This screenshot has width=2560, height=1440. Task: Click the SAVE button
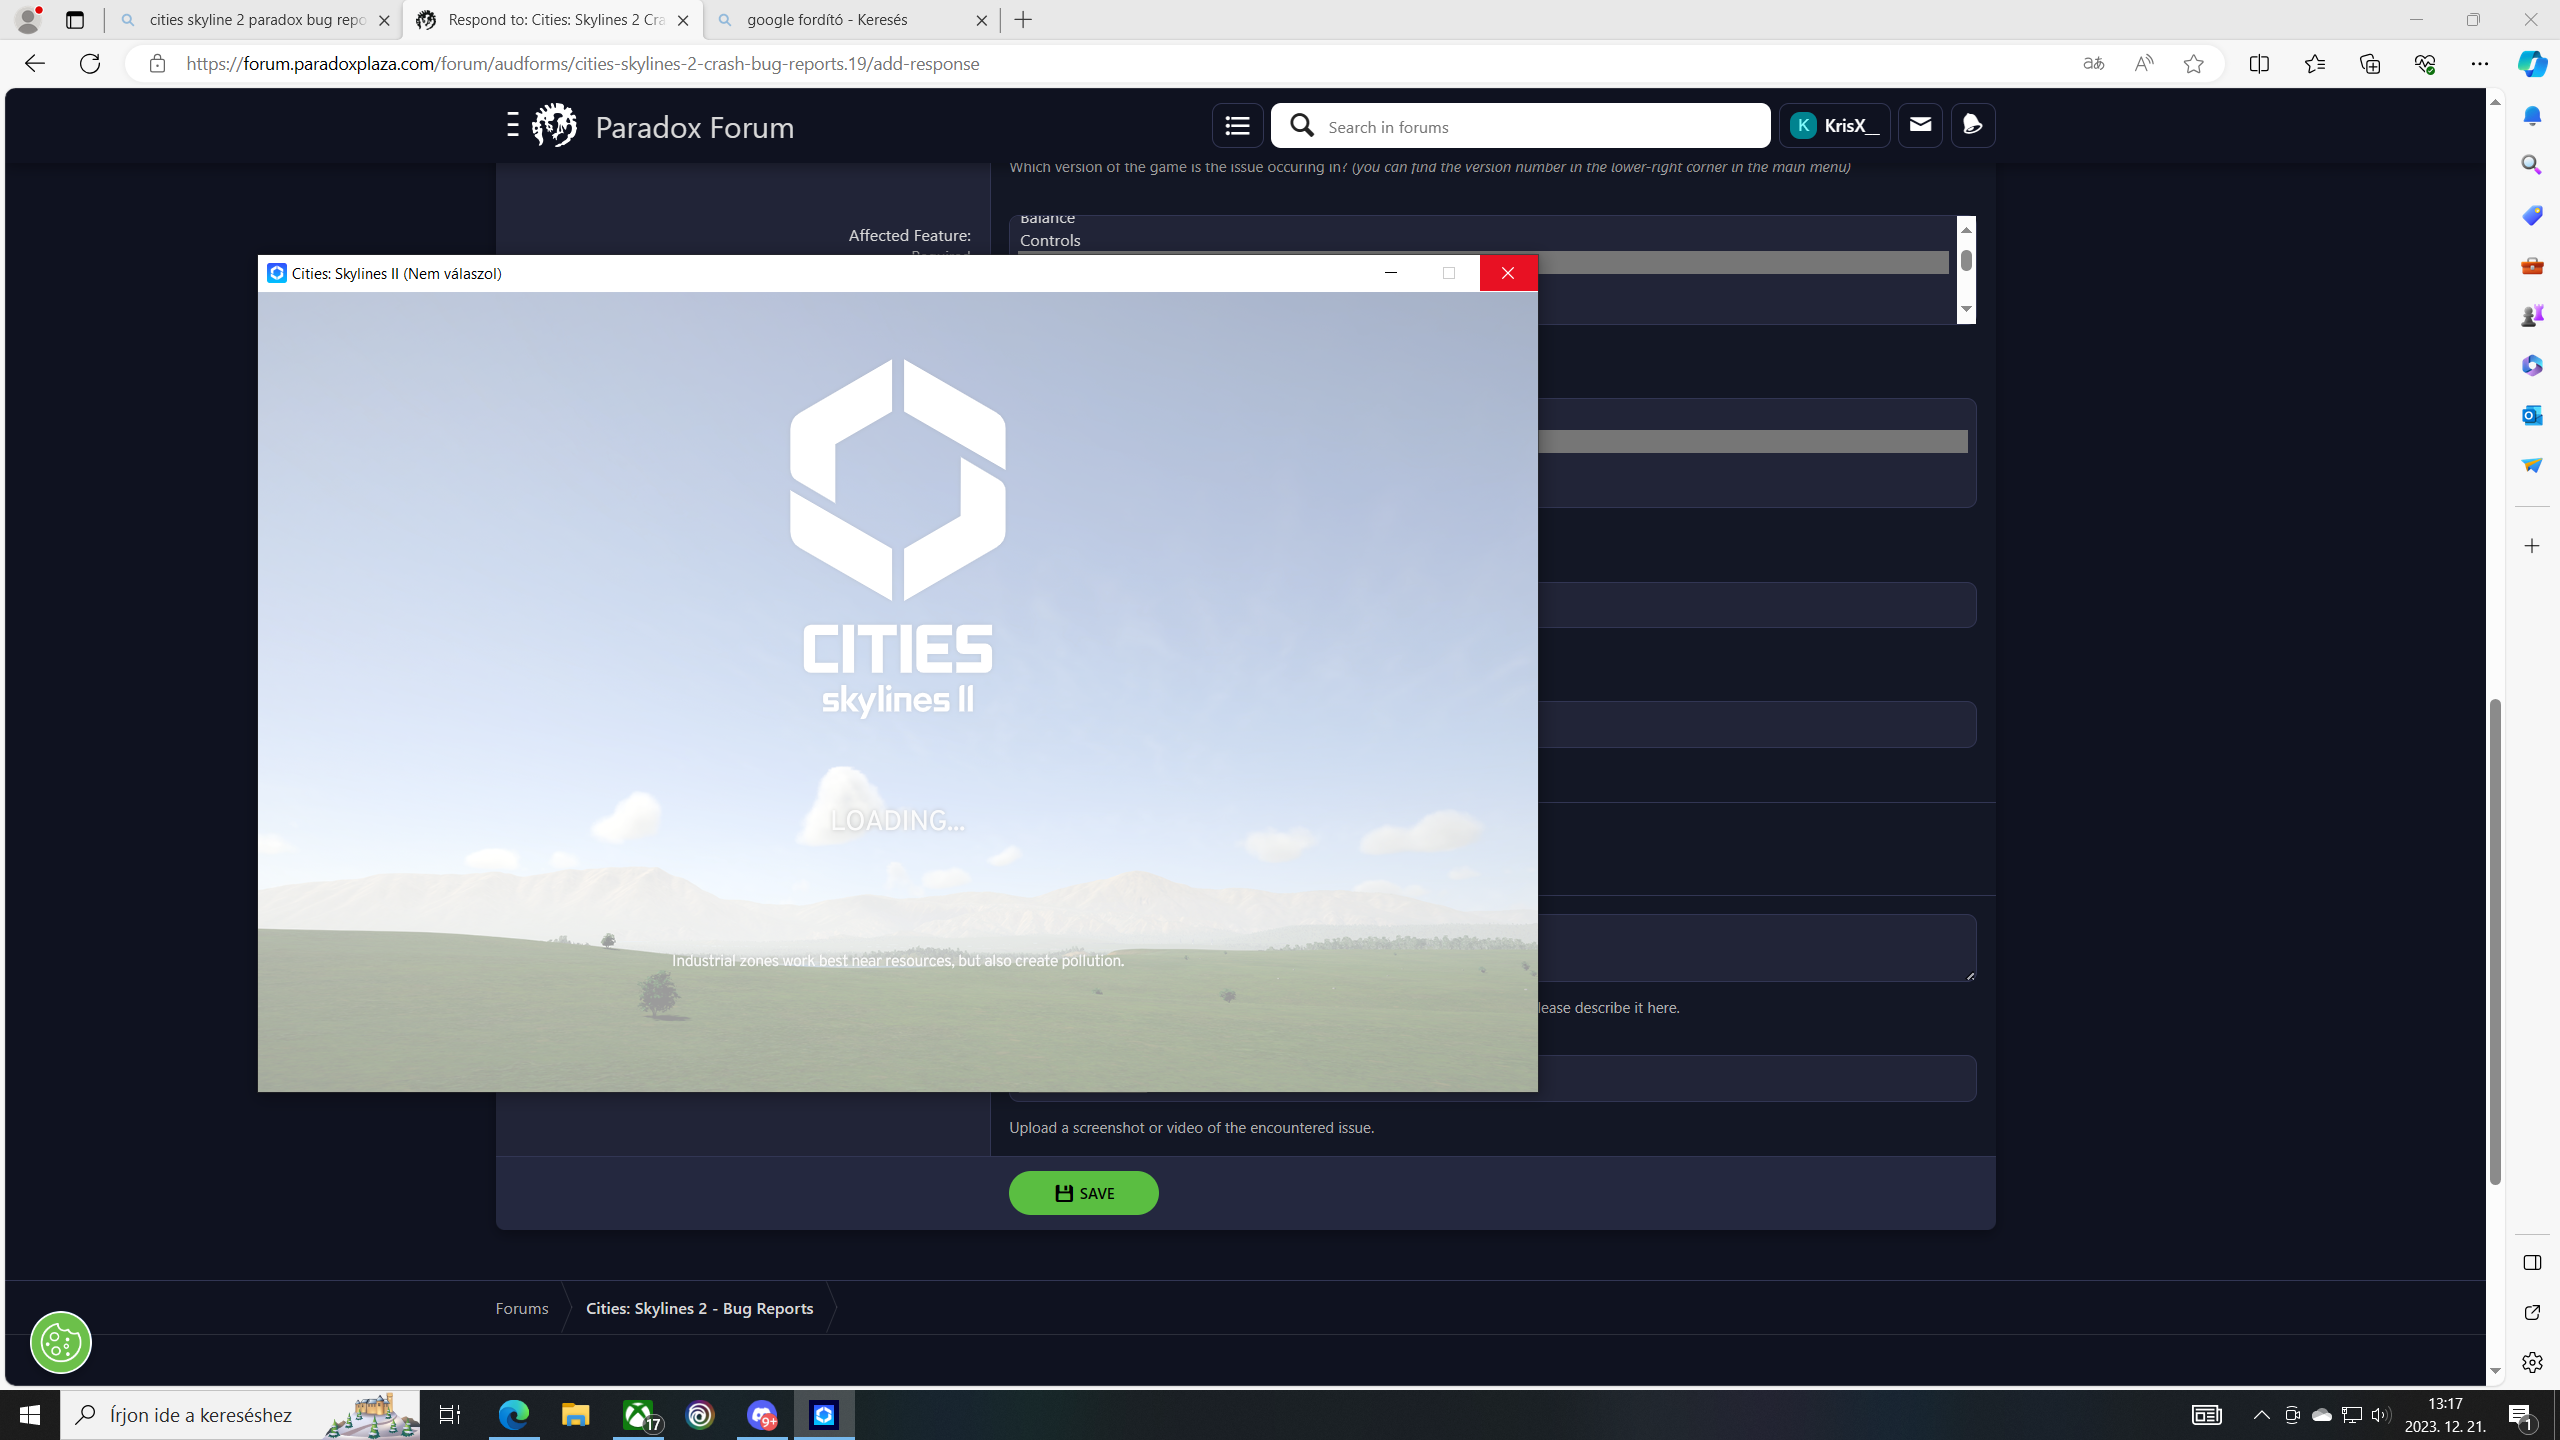1083,1192
